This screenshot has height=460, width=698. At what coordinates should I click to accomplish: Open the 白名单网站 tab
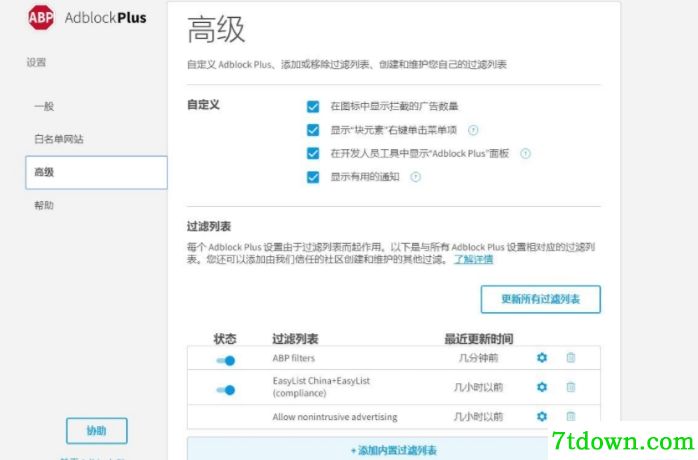click(59, 139)
